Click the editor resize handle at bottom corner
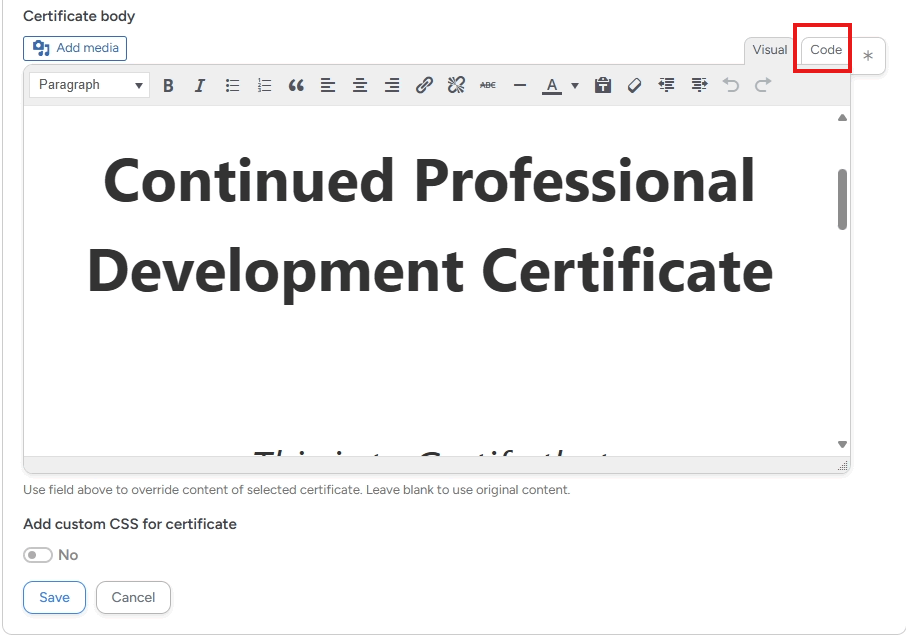906x635 pixels. [843, 466]
